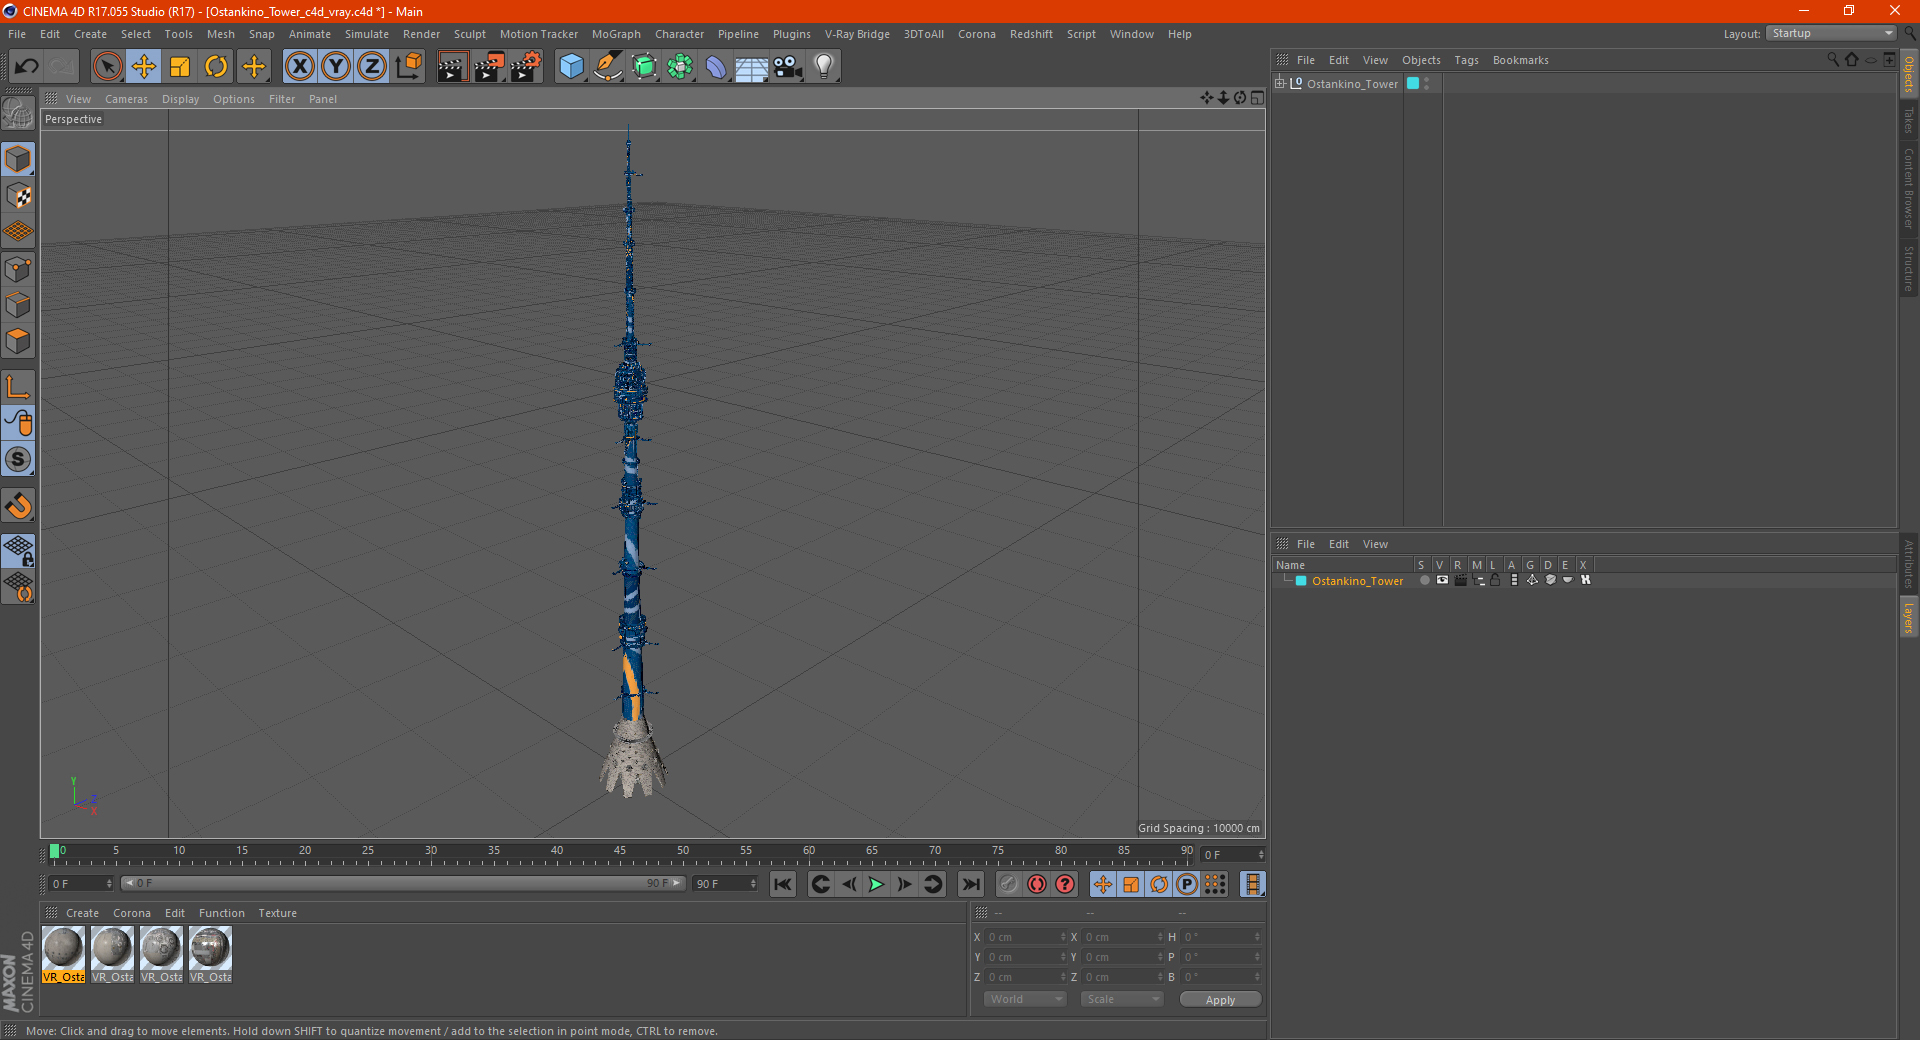This screenshot has height=1040, width=1920.
Task: Toggle the X axis lock
Action: pyautogui.click(x=299, y=67)
